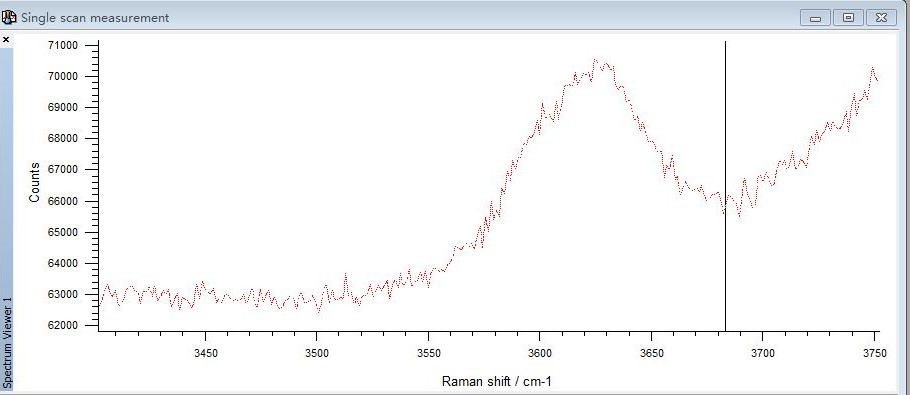910x395 pixels.
Task: Click the Single scan measurement title text
Action: click(x=95, y=18)
